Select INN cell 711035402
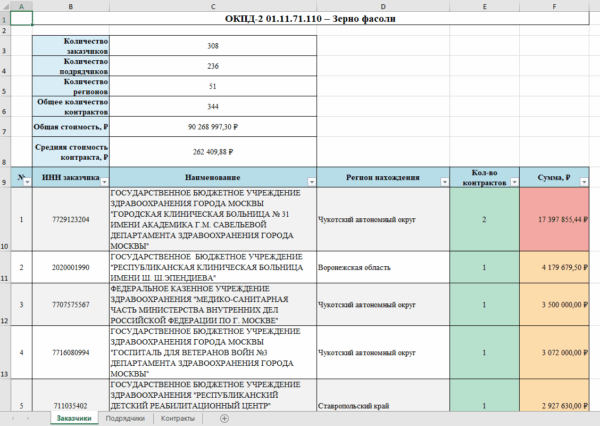Image resolution: width=600 pixels, height=426 pixels. [x=71, y=395]
